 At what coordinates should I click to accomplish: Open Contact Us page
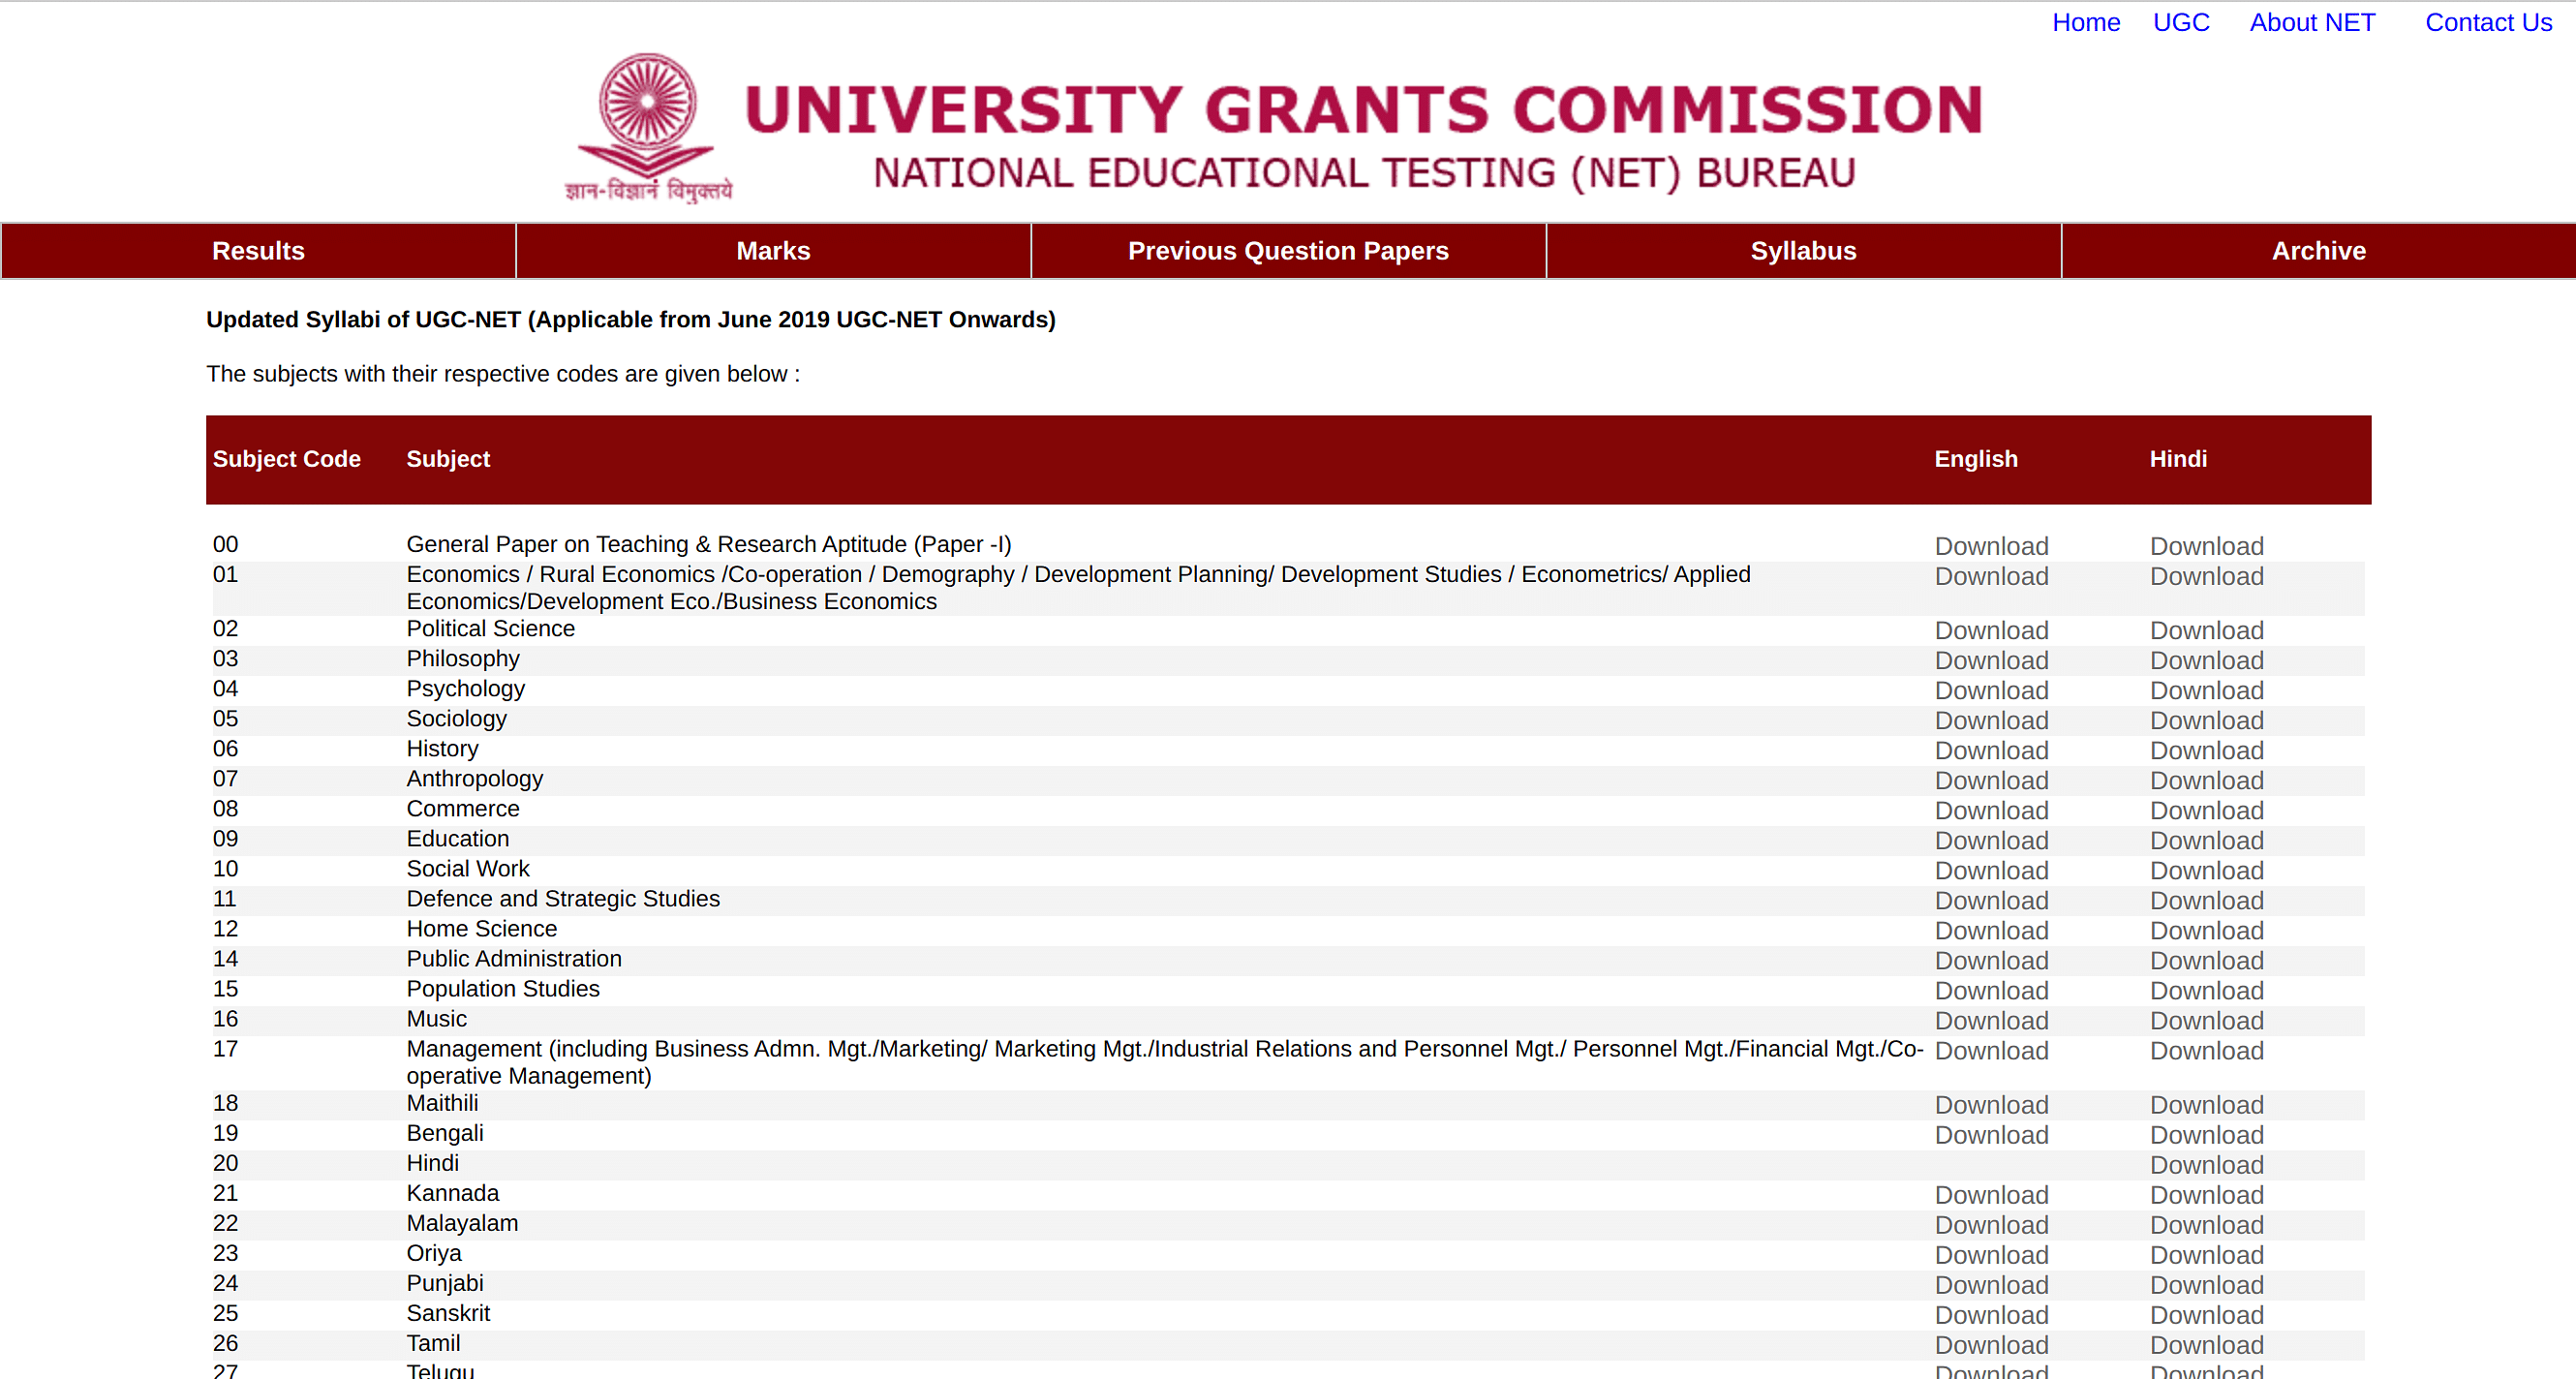click(2487, 22)
